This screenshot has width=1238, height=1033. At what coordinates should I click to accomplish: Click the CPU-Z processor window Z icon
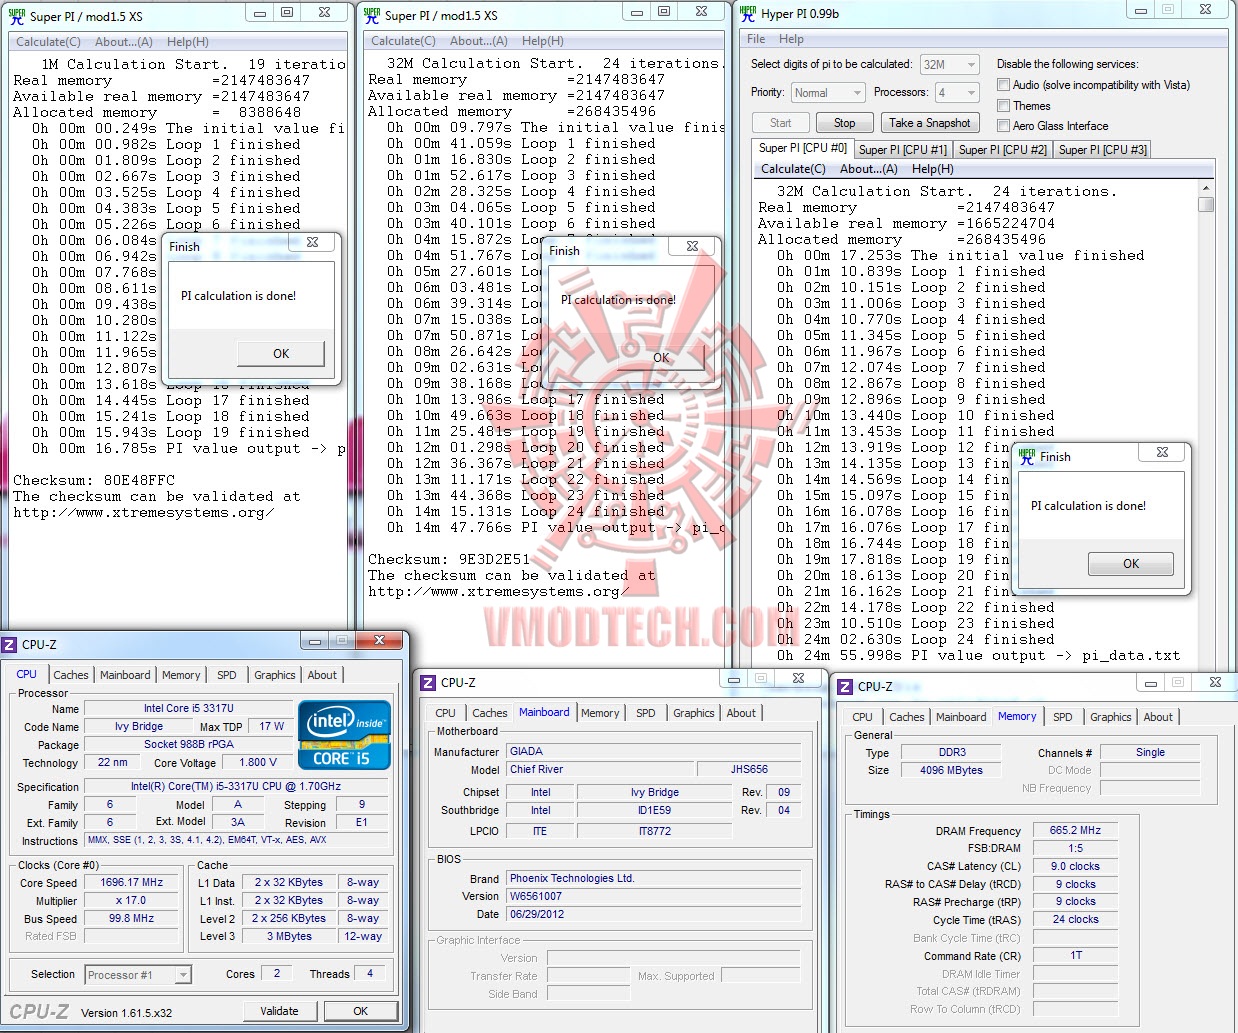10,645
